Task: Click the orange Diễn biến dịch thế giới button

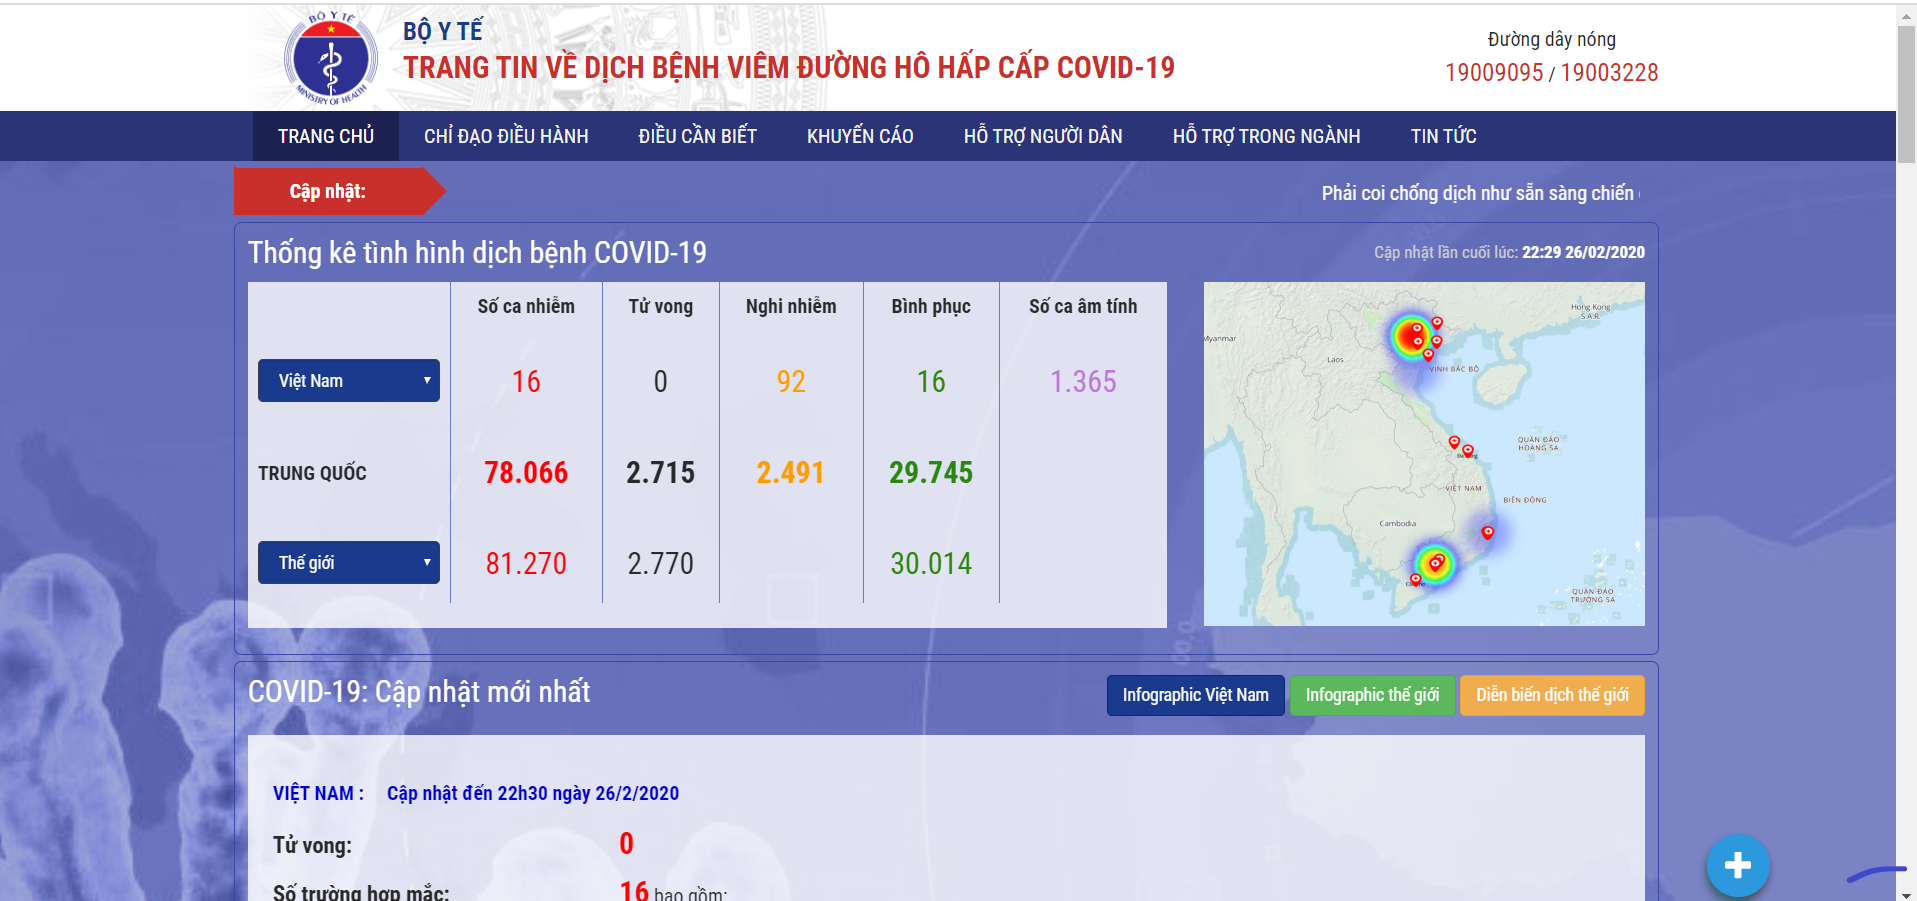Action: coord(1552,695)
